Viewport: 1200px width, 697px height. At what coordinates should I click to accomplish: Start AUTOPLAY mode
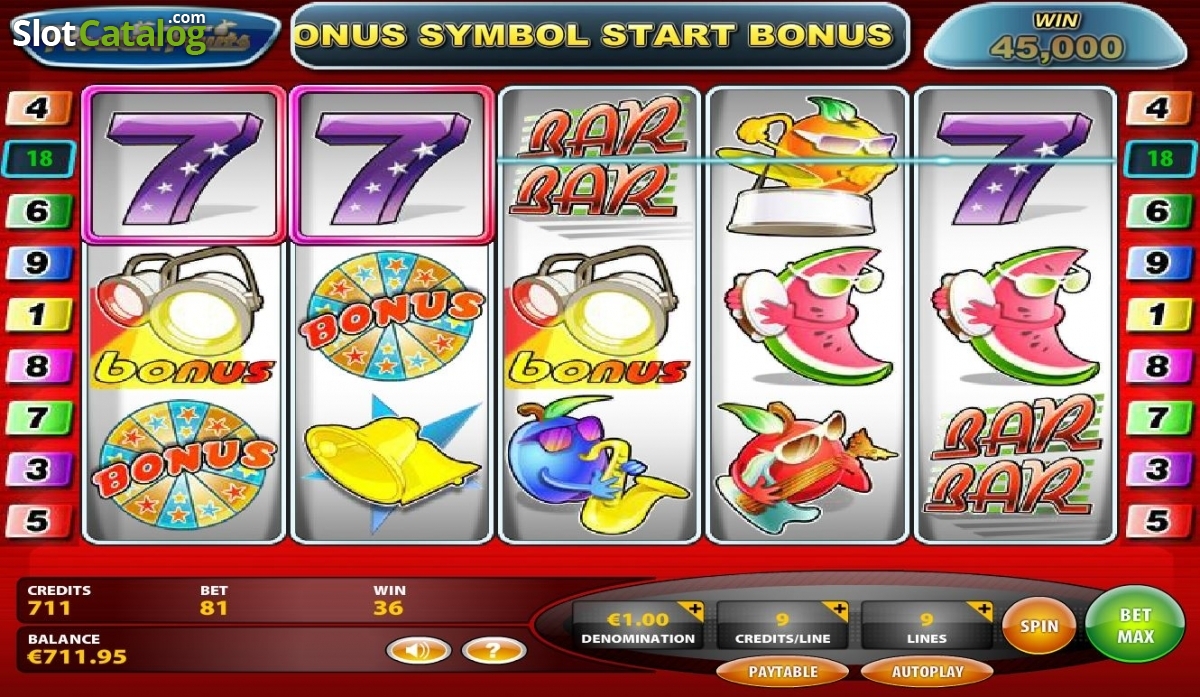[926, 672]
